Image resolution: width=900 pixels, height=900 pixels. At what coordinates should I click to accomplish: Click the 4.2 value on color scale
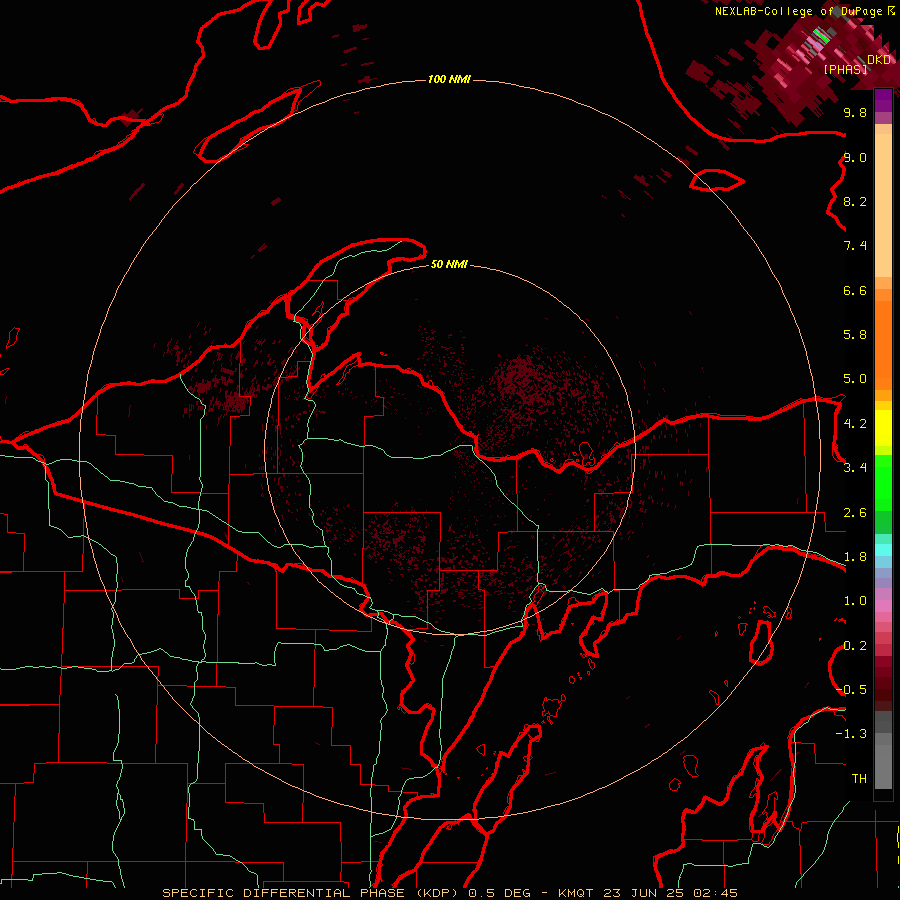tap(855, 424)
